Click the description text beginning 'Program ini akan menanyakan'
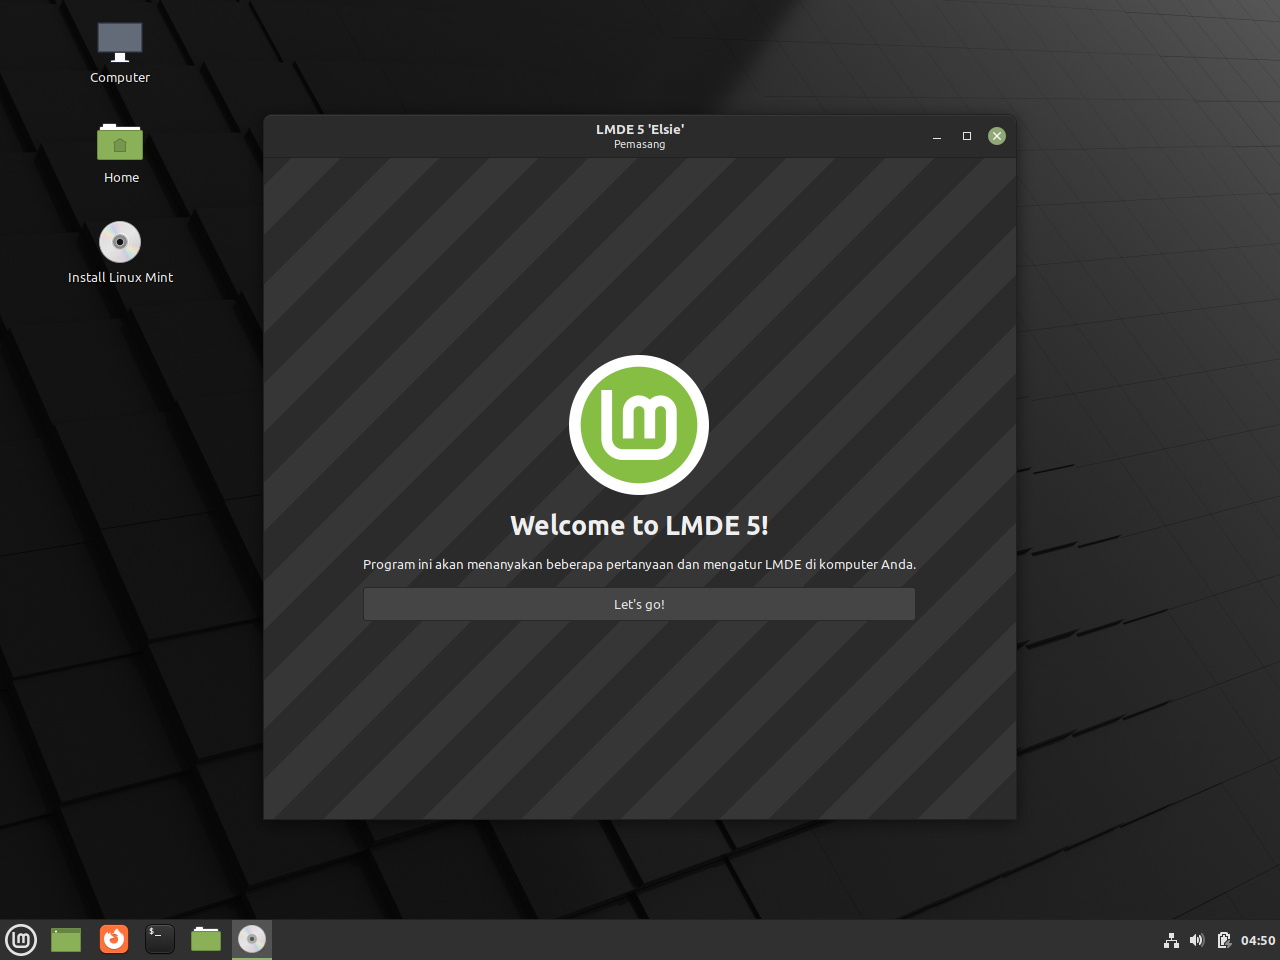The height and width of the screenshot is (960, 1280). click(639, 565)
